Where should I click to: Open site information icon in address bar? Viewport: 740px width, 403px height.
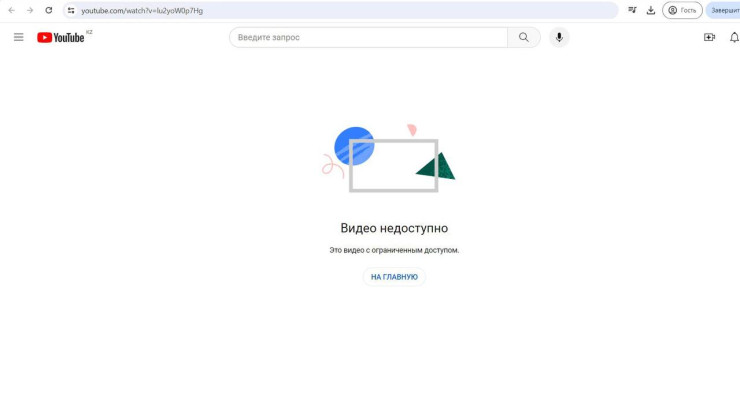tap(71, 10)
